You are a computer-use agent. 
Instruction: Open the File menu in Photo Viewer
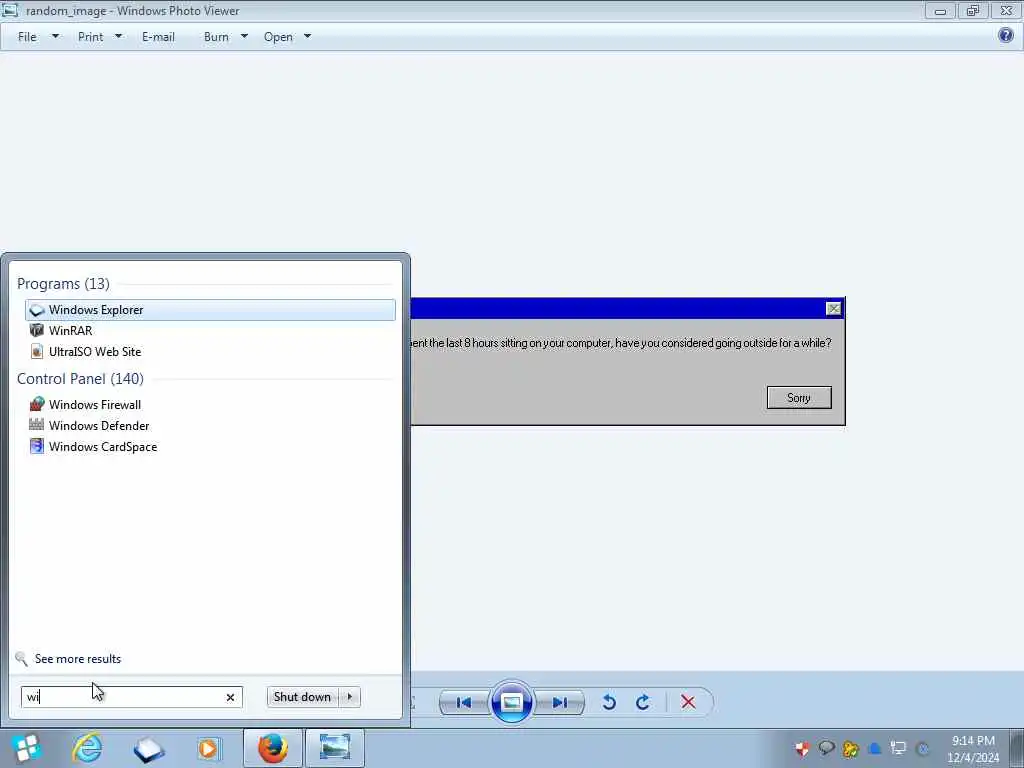tap(27, 37)
